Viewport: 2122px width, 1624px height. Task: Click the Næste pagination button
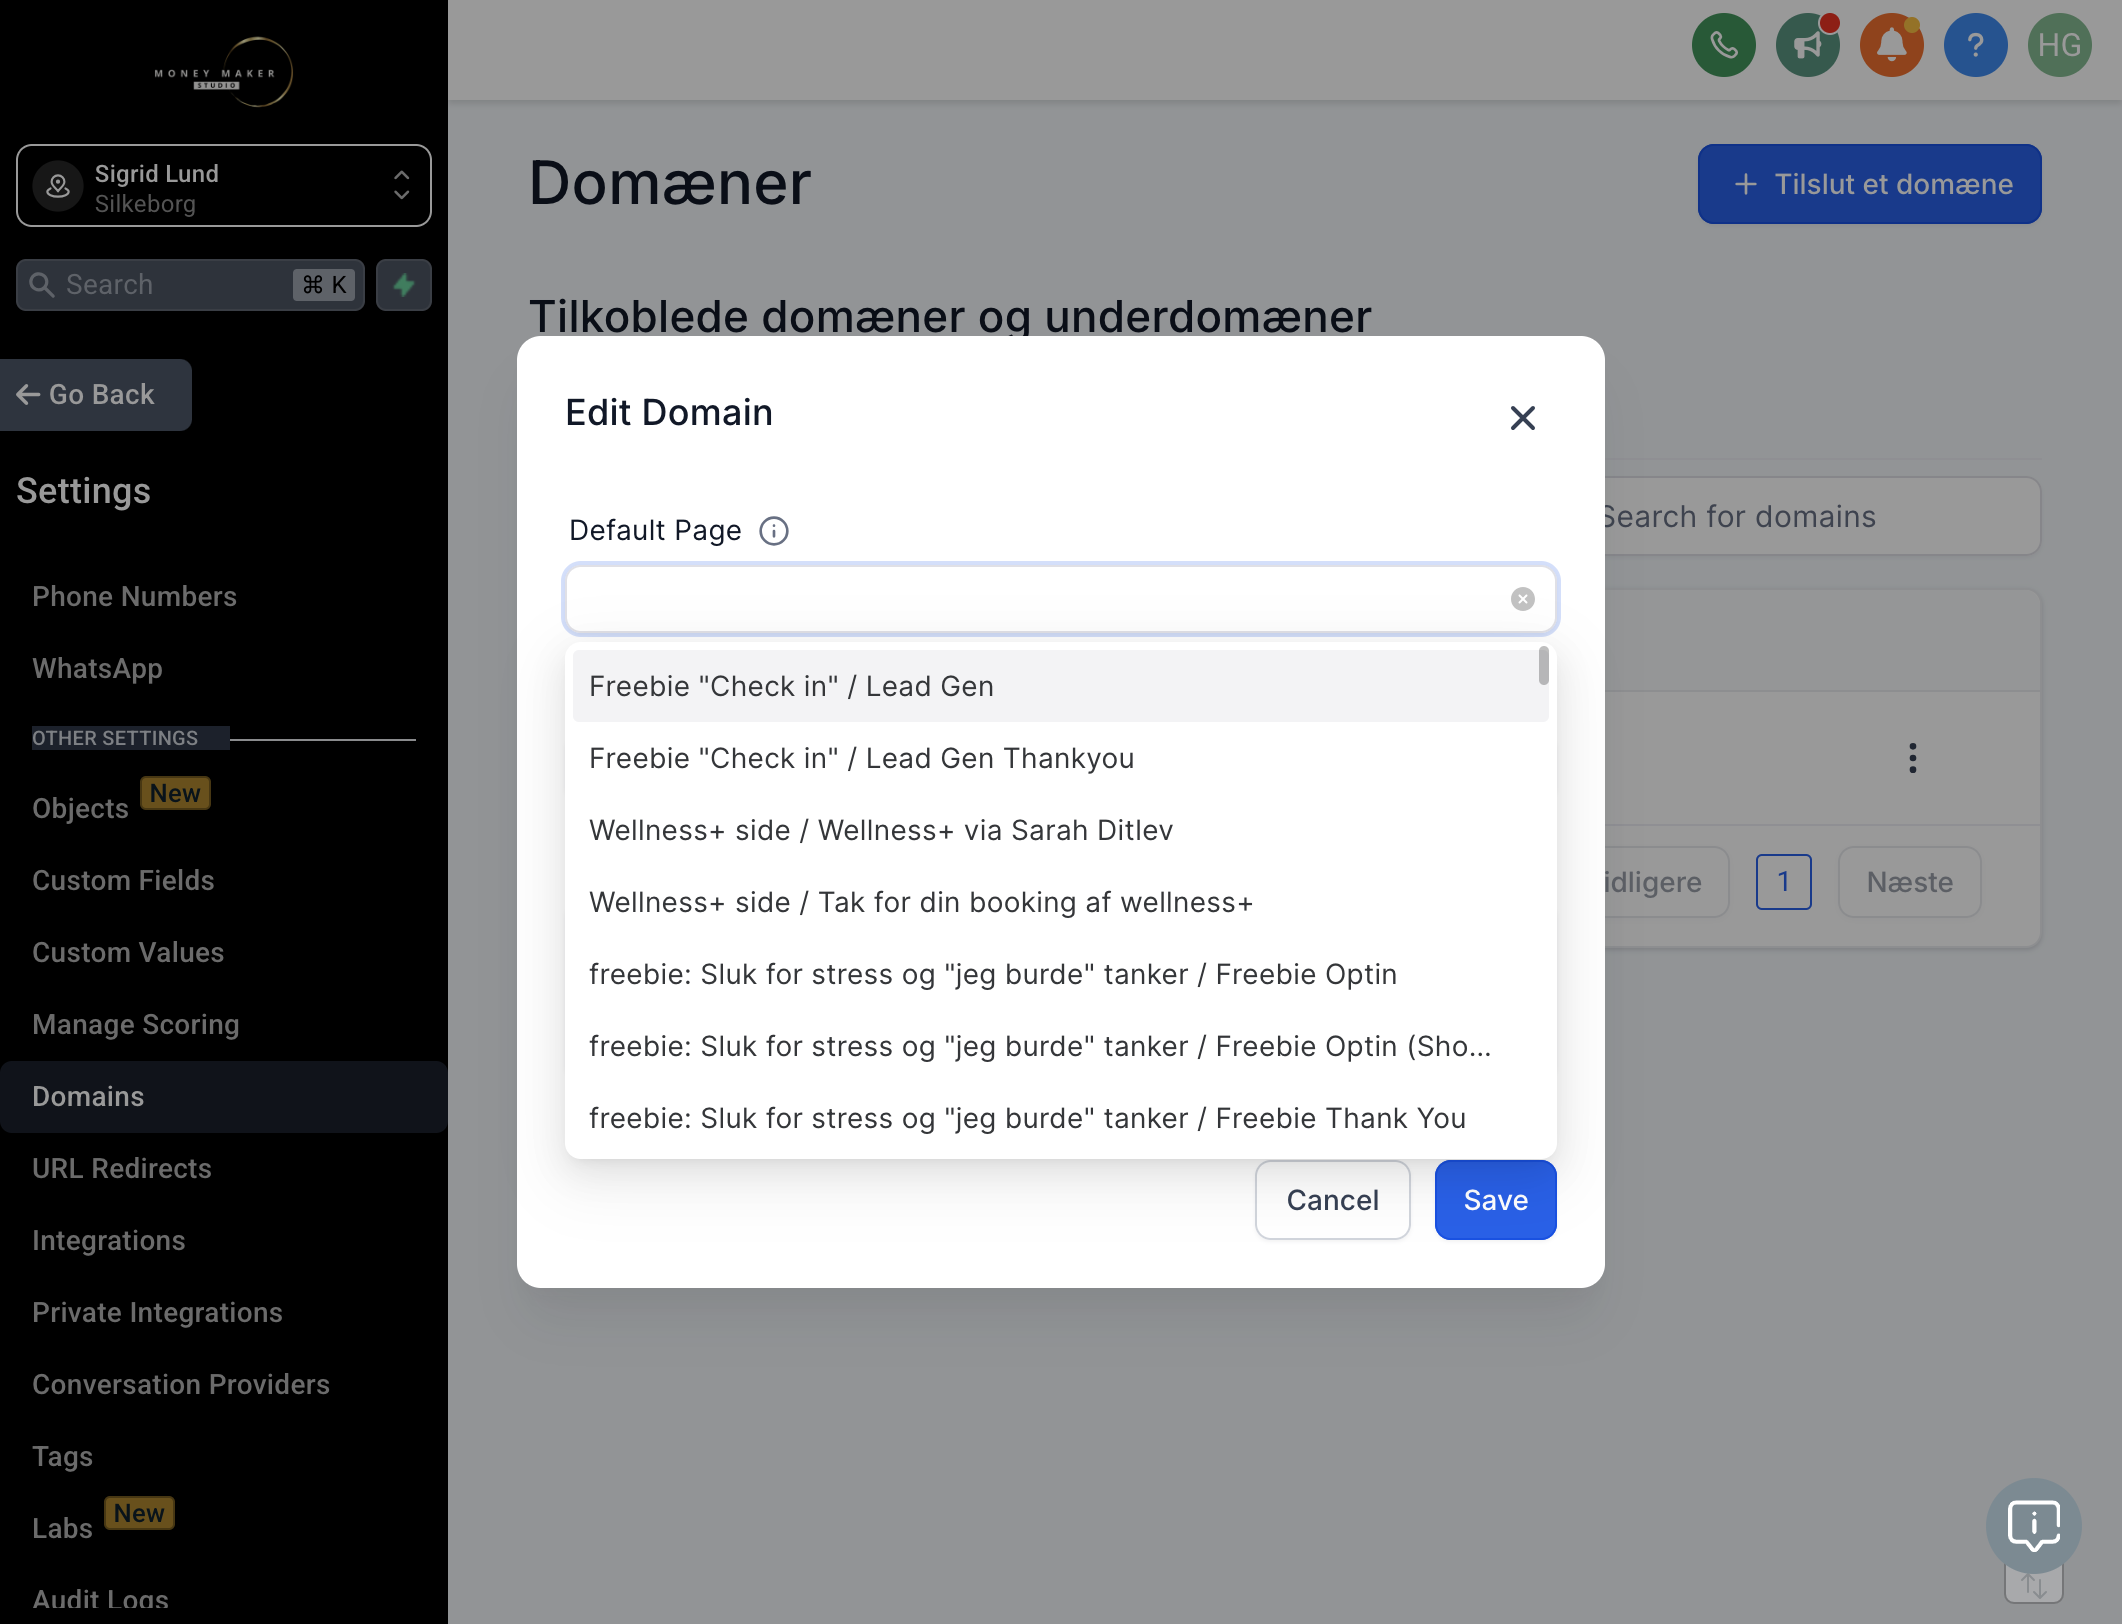coord(1909,882)
